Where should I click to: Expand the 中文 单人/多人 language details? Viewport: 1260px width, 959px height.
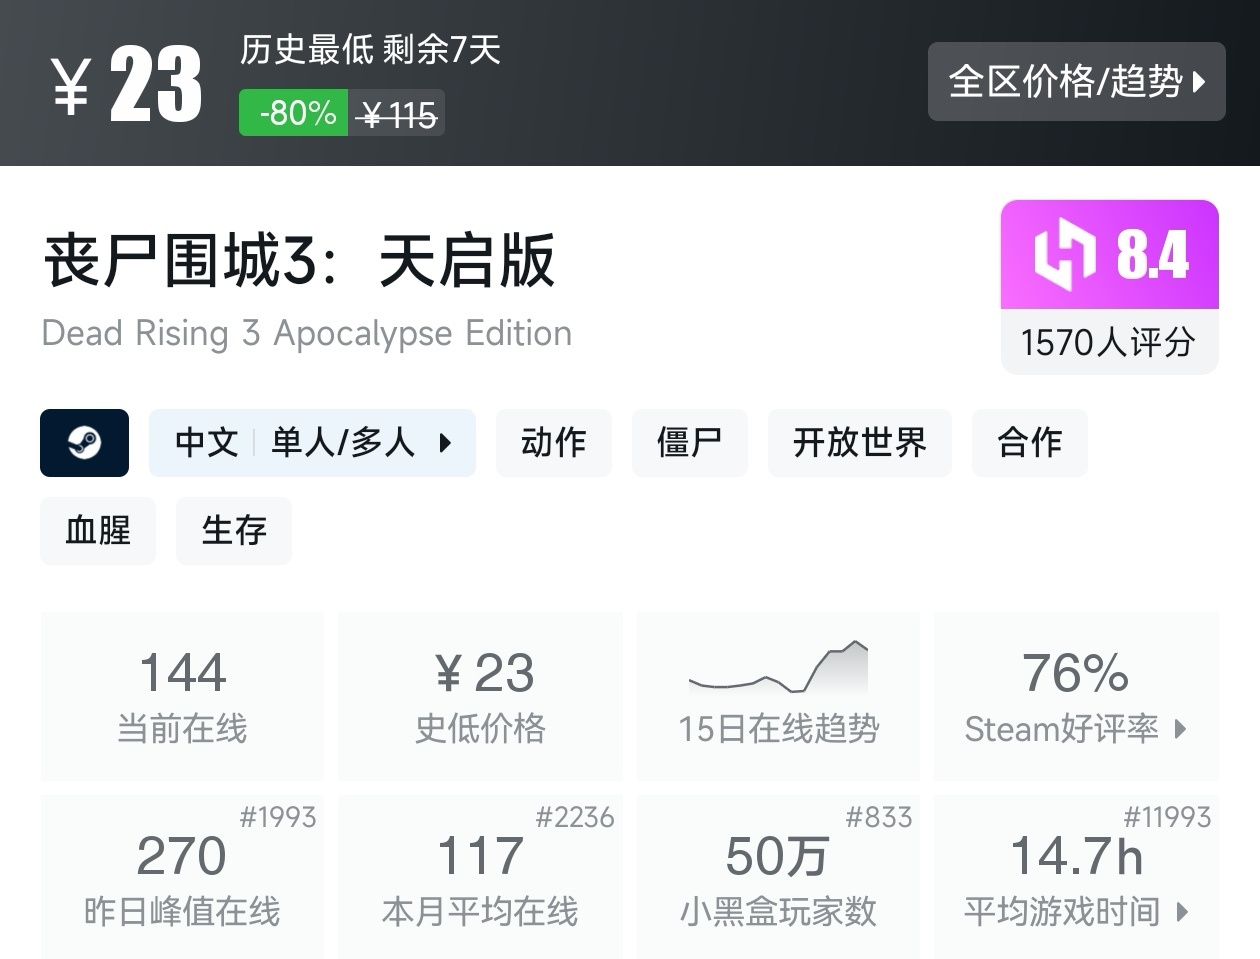point(312,442)
